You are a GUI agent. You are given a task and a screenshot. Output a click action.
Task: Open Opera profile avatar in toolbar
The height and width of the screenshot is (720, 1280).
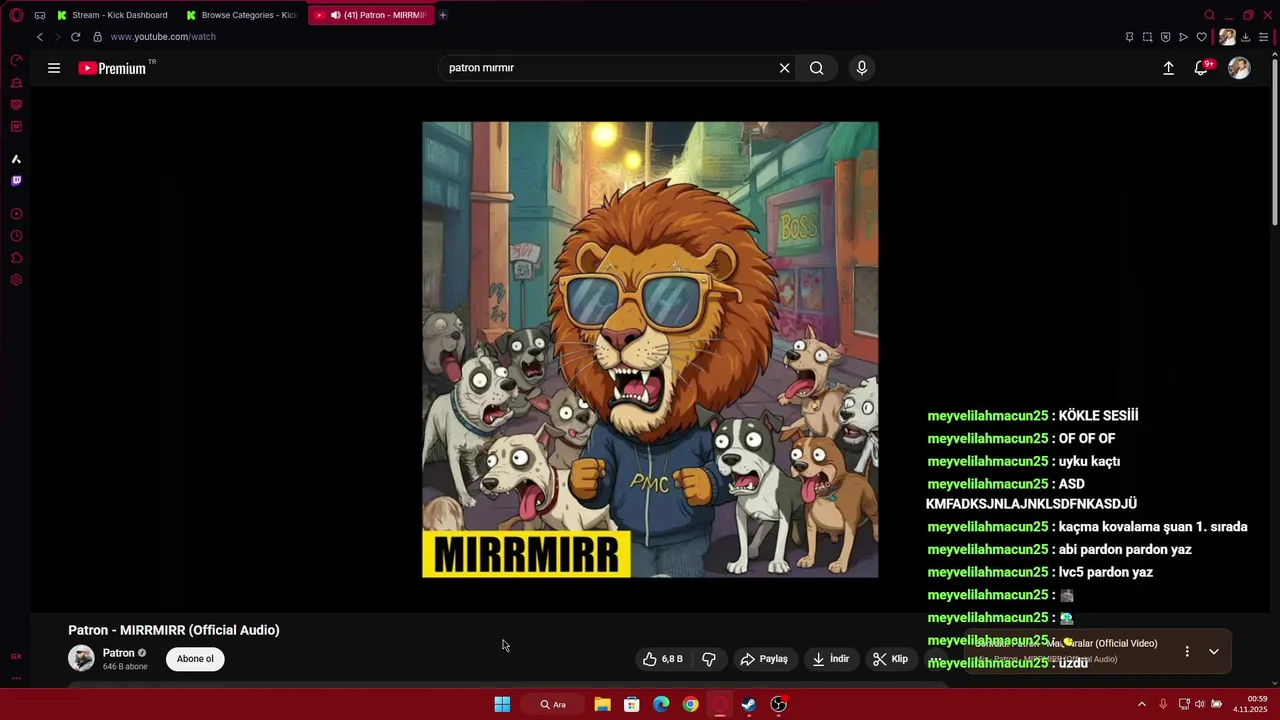pyautogui.click(x=1227, y=37)
